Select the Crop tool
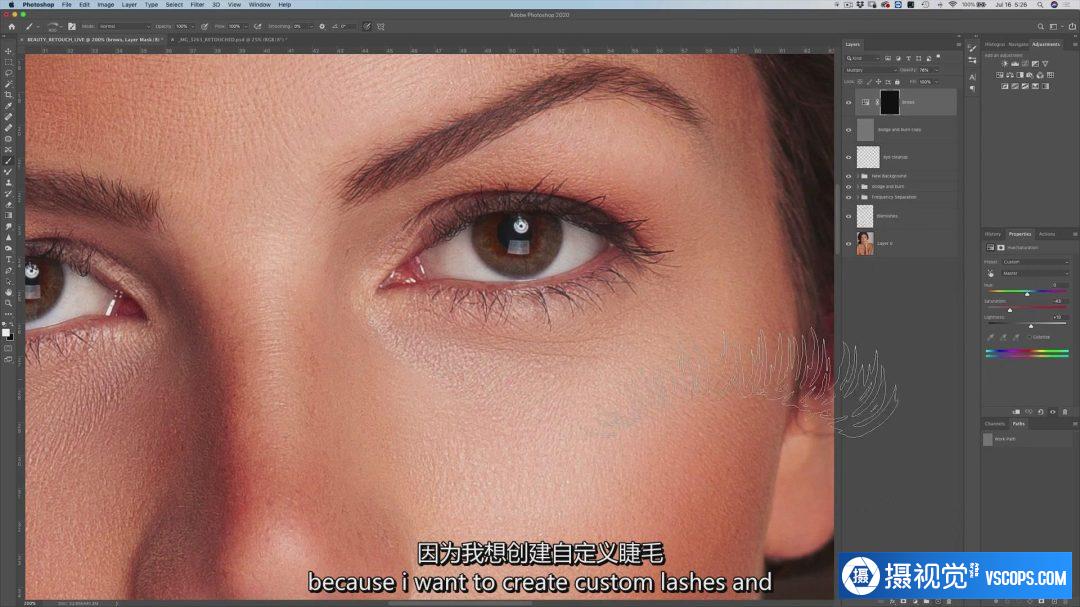 pos(8,95)
